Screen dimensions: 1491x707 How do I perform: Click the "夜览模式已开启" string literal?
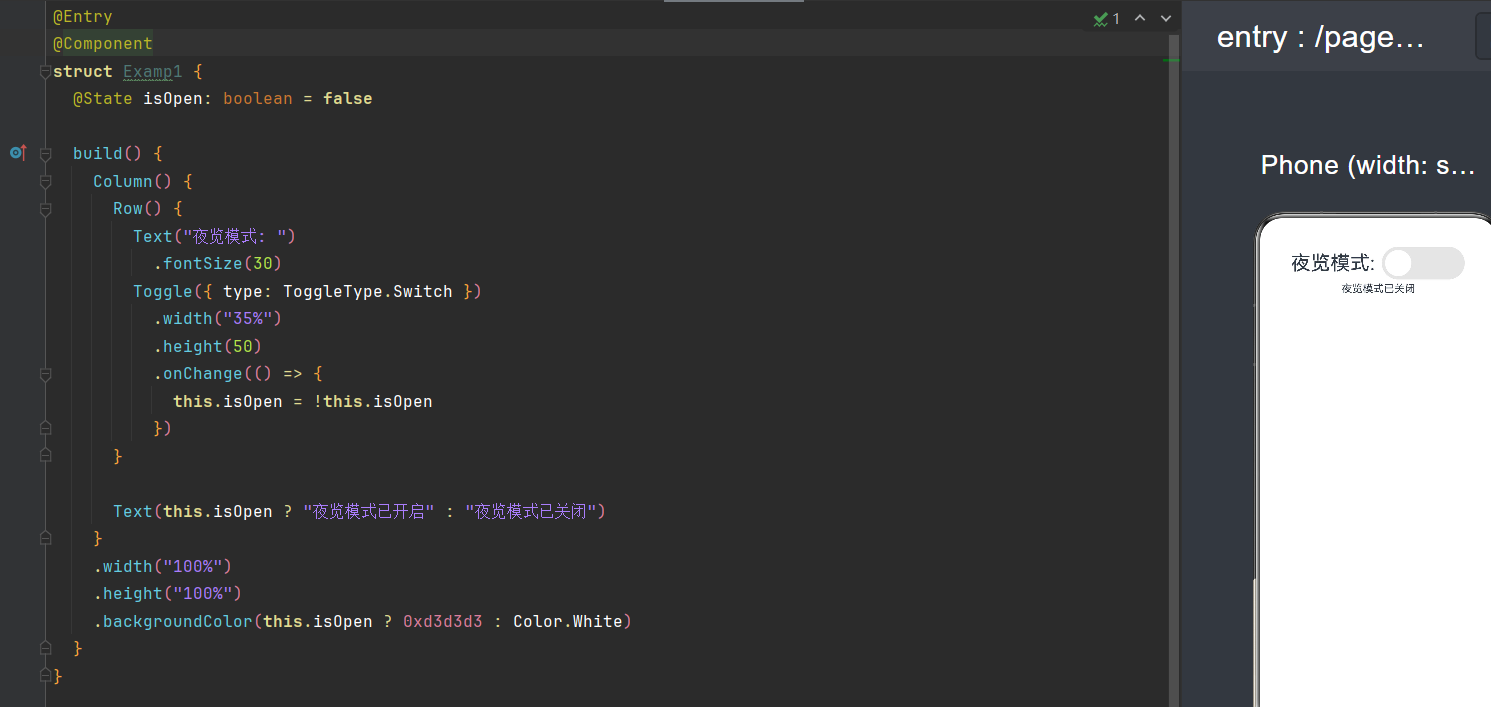pyautogui.click(x=369, y=511)
